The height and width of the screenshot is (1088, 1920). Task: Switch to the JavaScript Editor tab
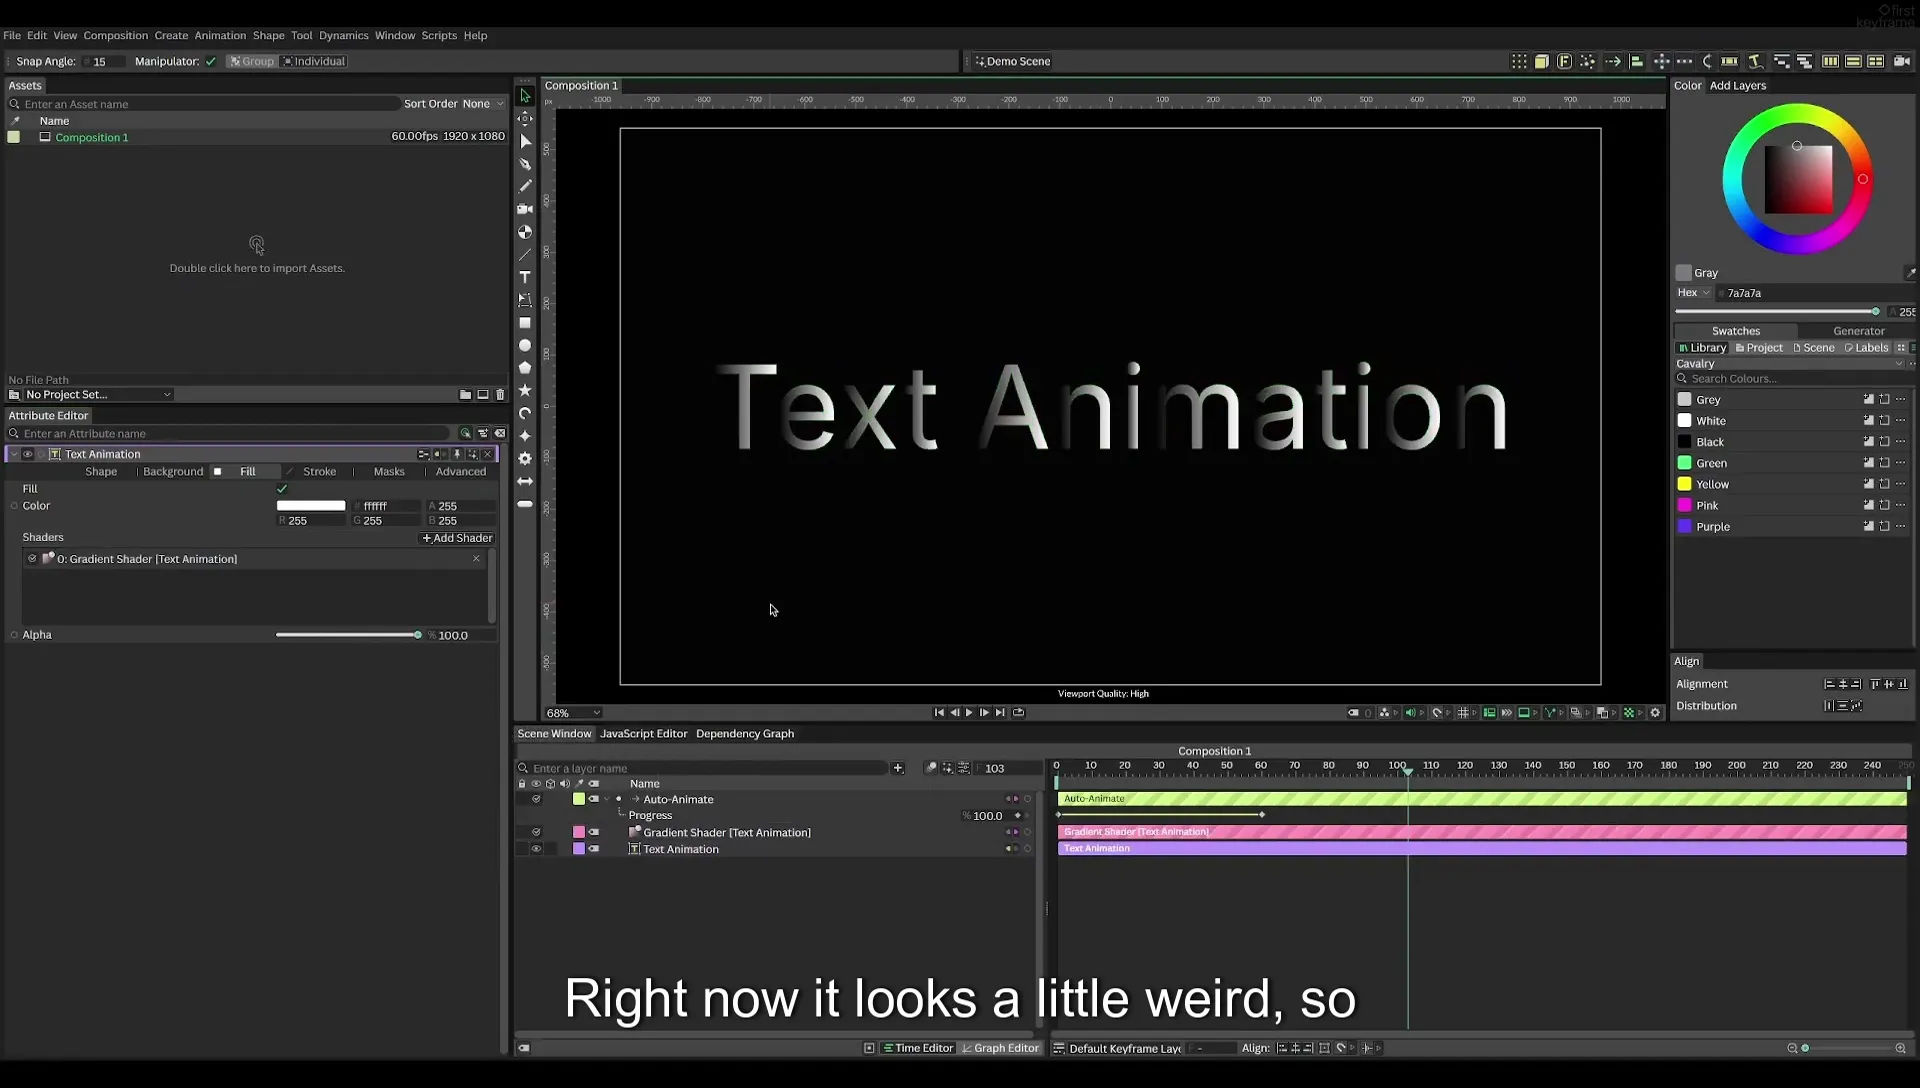coord(643,734)
